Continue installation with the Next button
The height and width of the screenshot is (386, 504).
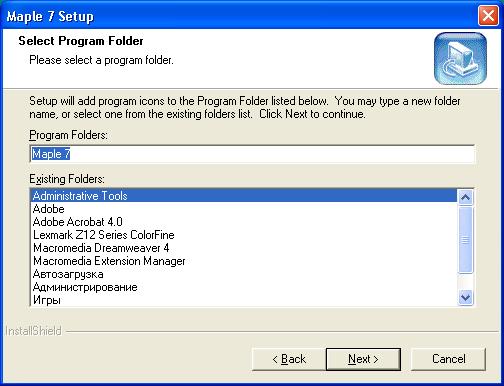click(x=363, y=359)
